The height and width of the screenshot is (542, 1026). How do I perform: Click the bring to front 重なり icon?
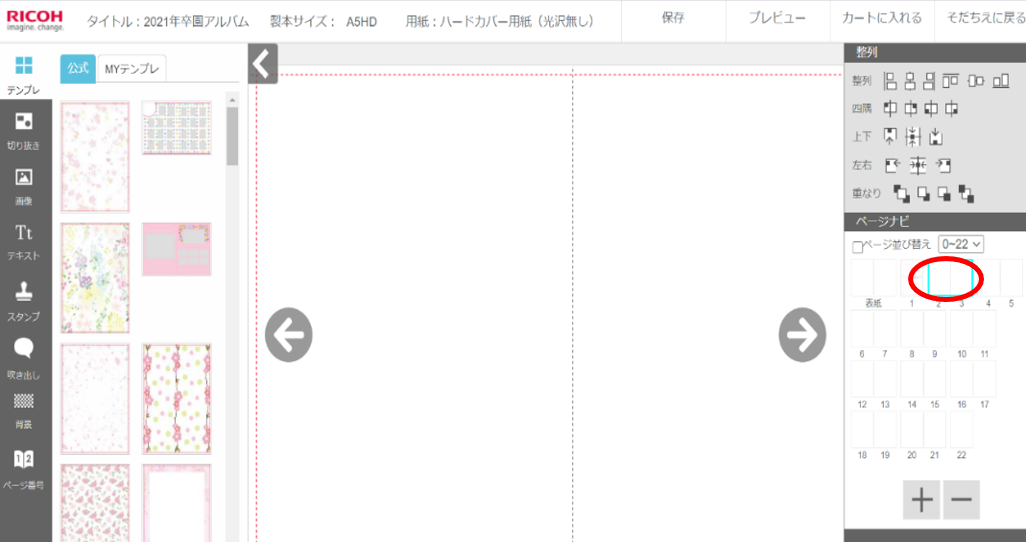[x=901, y=193]
